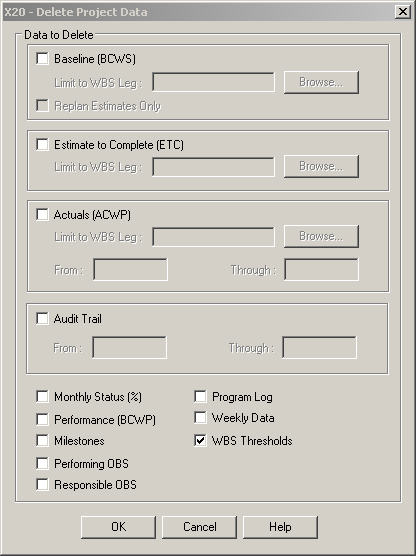416x556 pixels.
Task: Confirm with the OK button
Action: tap(118, 527)
